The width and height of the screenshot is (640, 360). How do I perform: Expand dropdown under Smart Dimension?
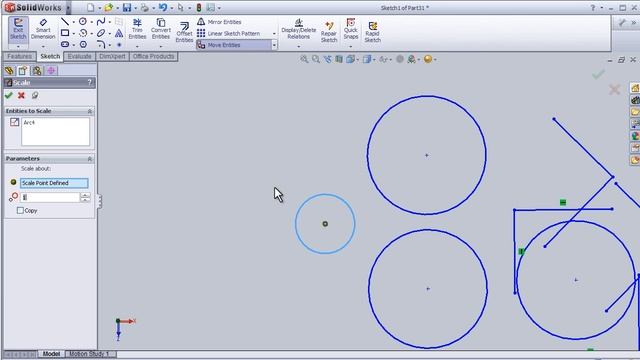click(x=43, y=46)
